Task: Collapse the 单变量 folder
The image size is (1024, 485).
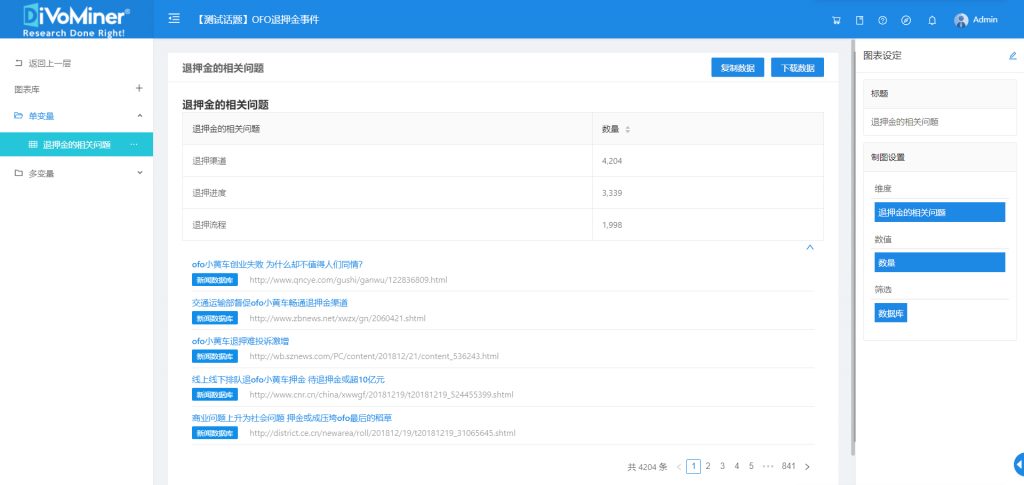Action: pos(140,116)
